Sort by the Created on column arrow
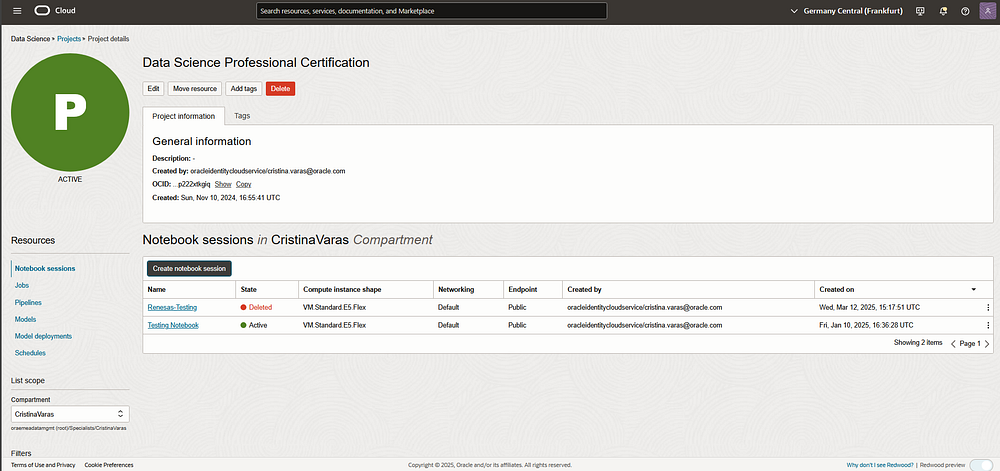1000x471 pixels. click(974, 289)
